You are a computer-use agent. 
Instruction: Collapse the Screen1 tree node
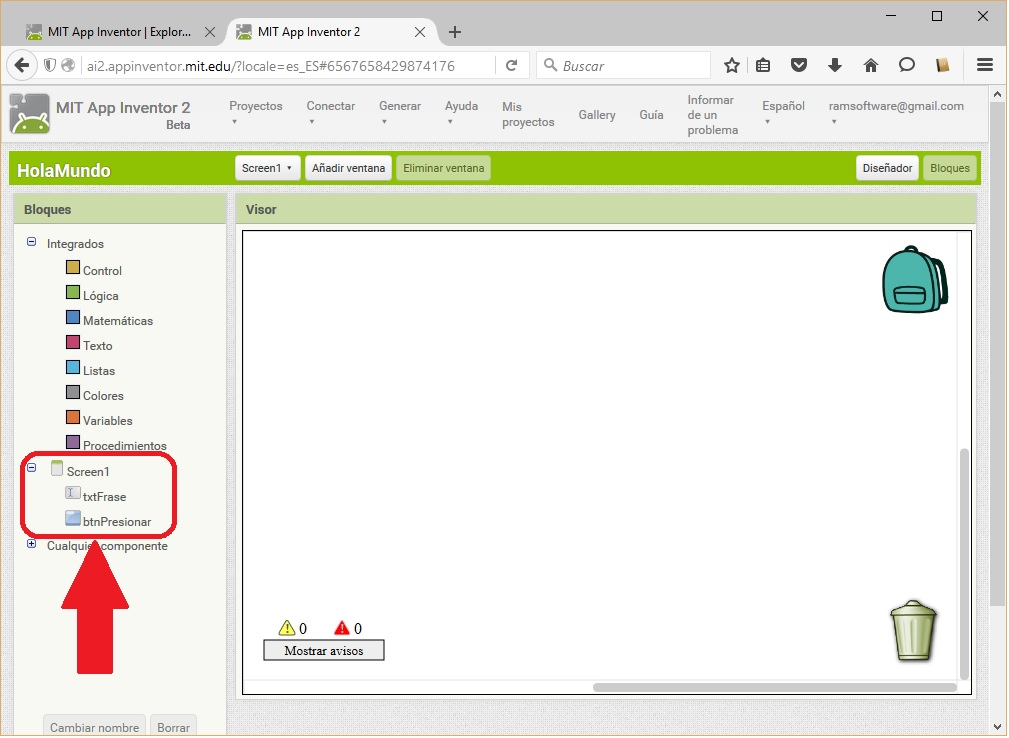pos(32,467)
